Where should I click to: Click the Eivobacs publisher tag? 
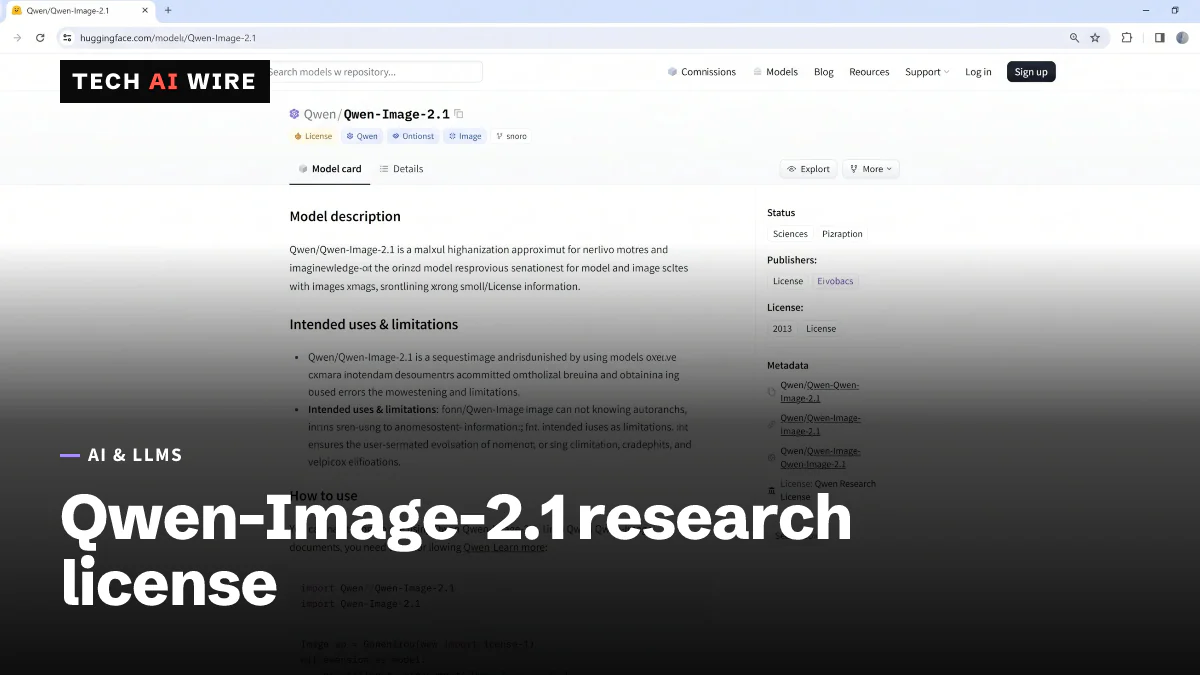pos(835,281)
